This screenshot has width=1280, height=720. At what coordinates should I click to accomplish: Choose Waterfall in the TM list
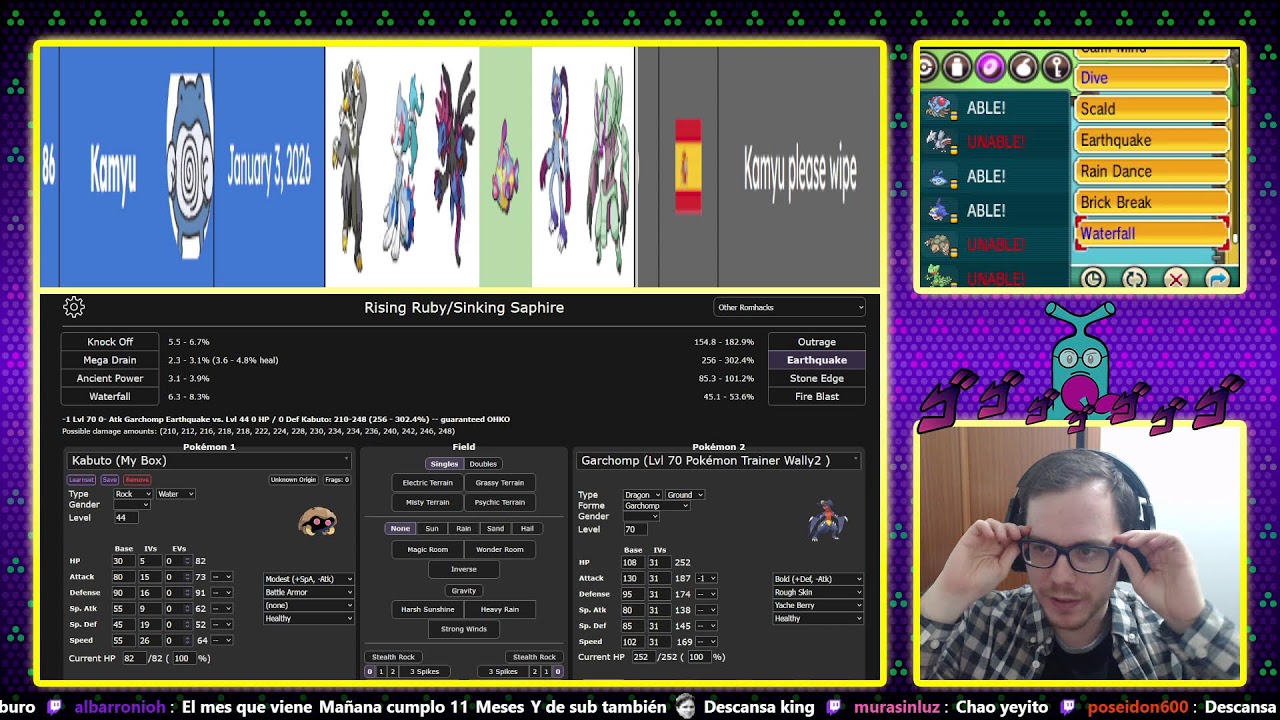pyautogui.click(x=1152, y=234)
